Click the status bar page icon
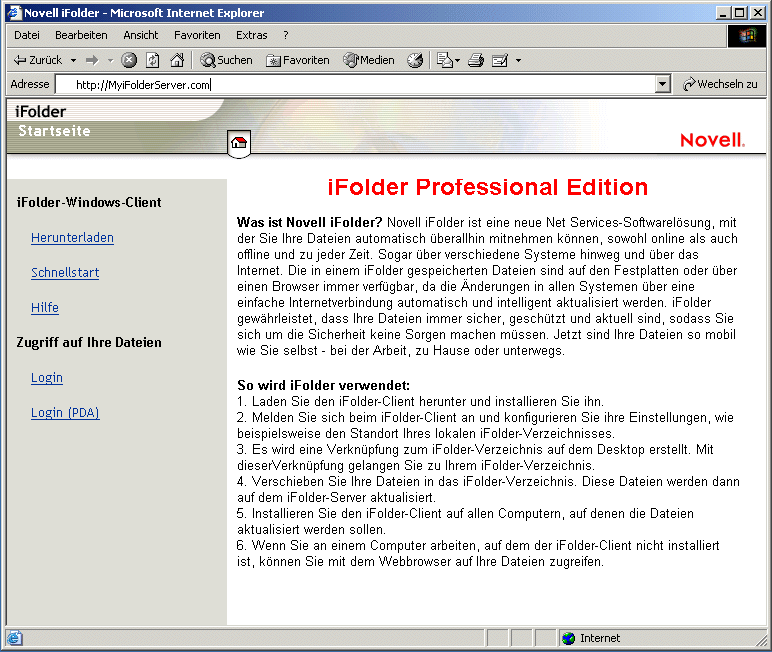This screenshot has height=652, width=772. coord(14,638)
